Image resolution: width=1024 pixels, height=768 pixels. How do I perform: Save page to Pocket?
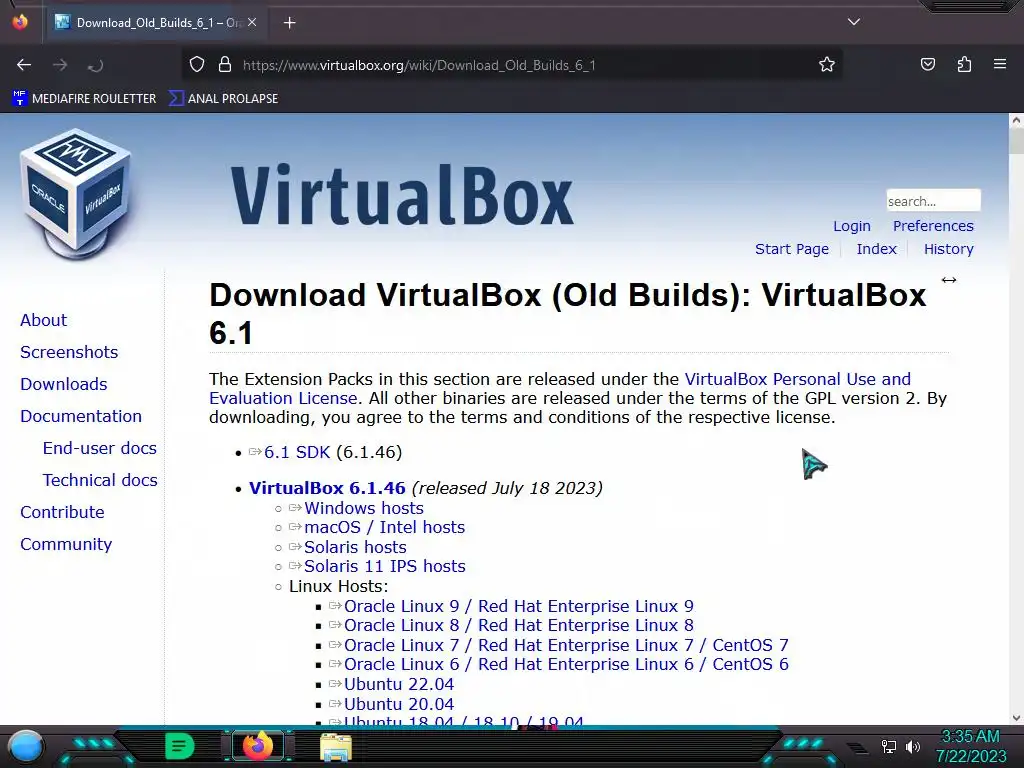[927, 65]
